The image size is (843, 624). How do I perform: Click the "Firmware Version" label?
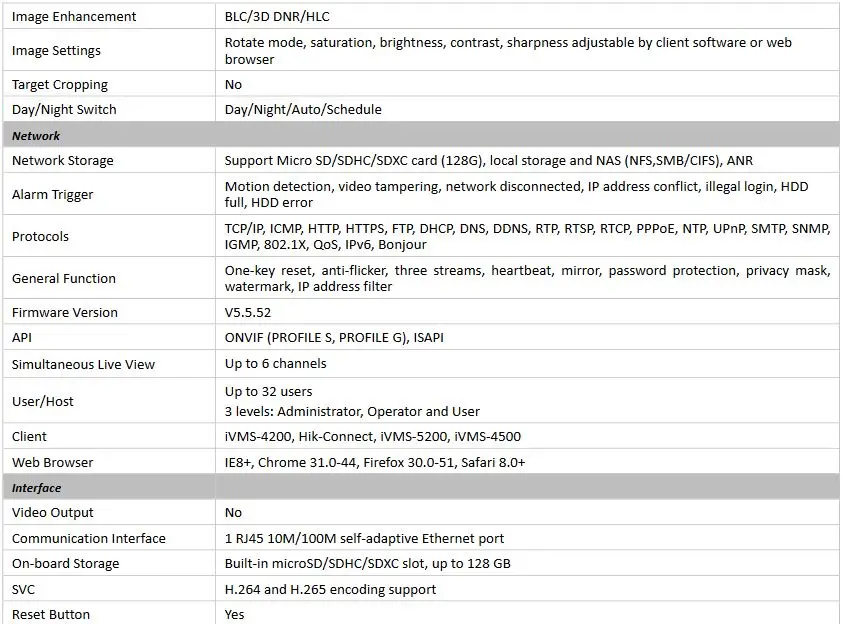[x=65, y=312]
